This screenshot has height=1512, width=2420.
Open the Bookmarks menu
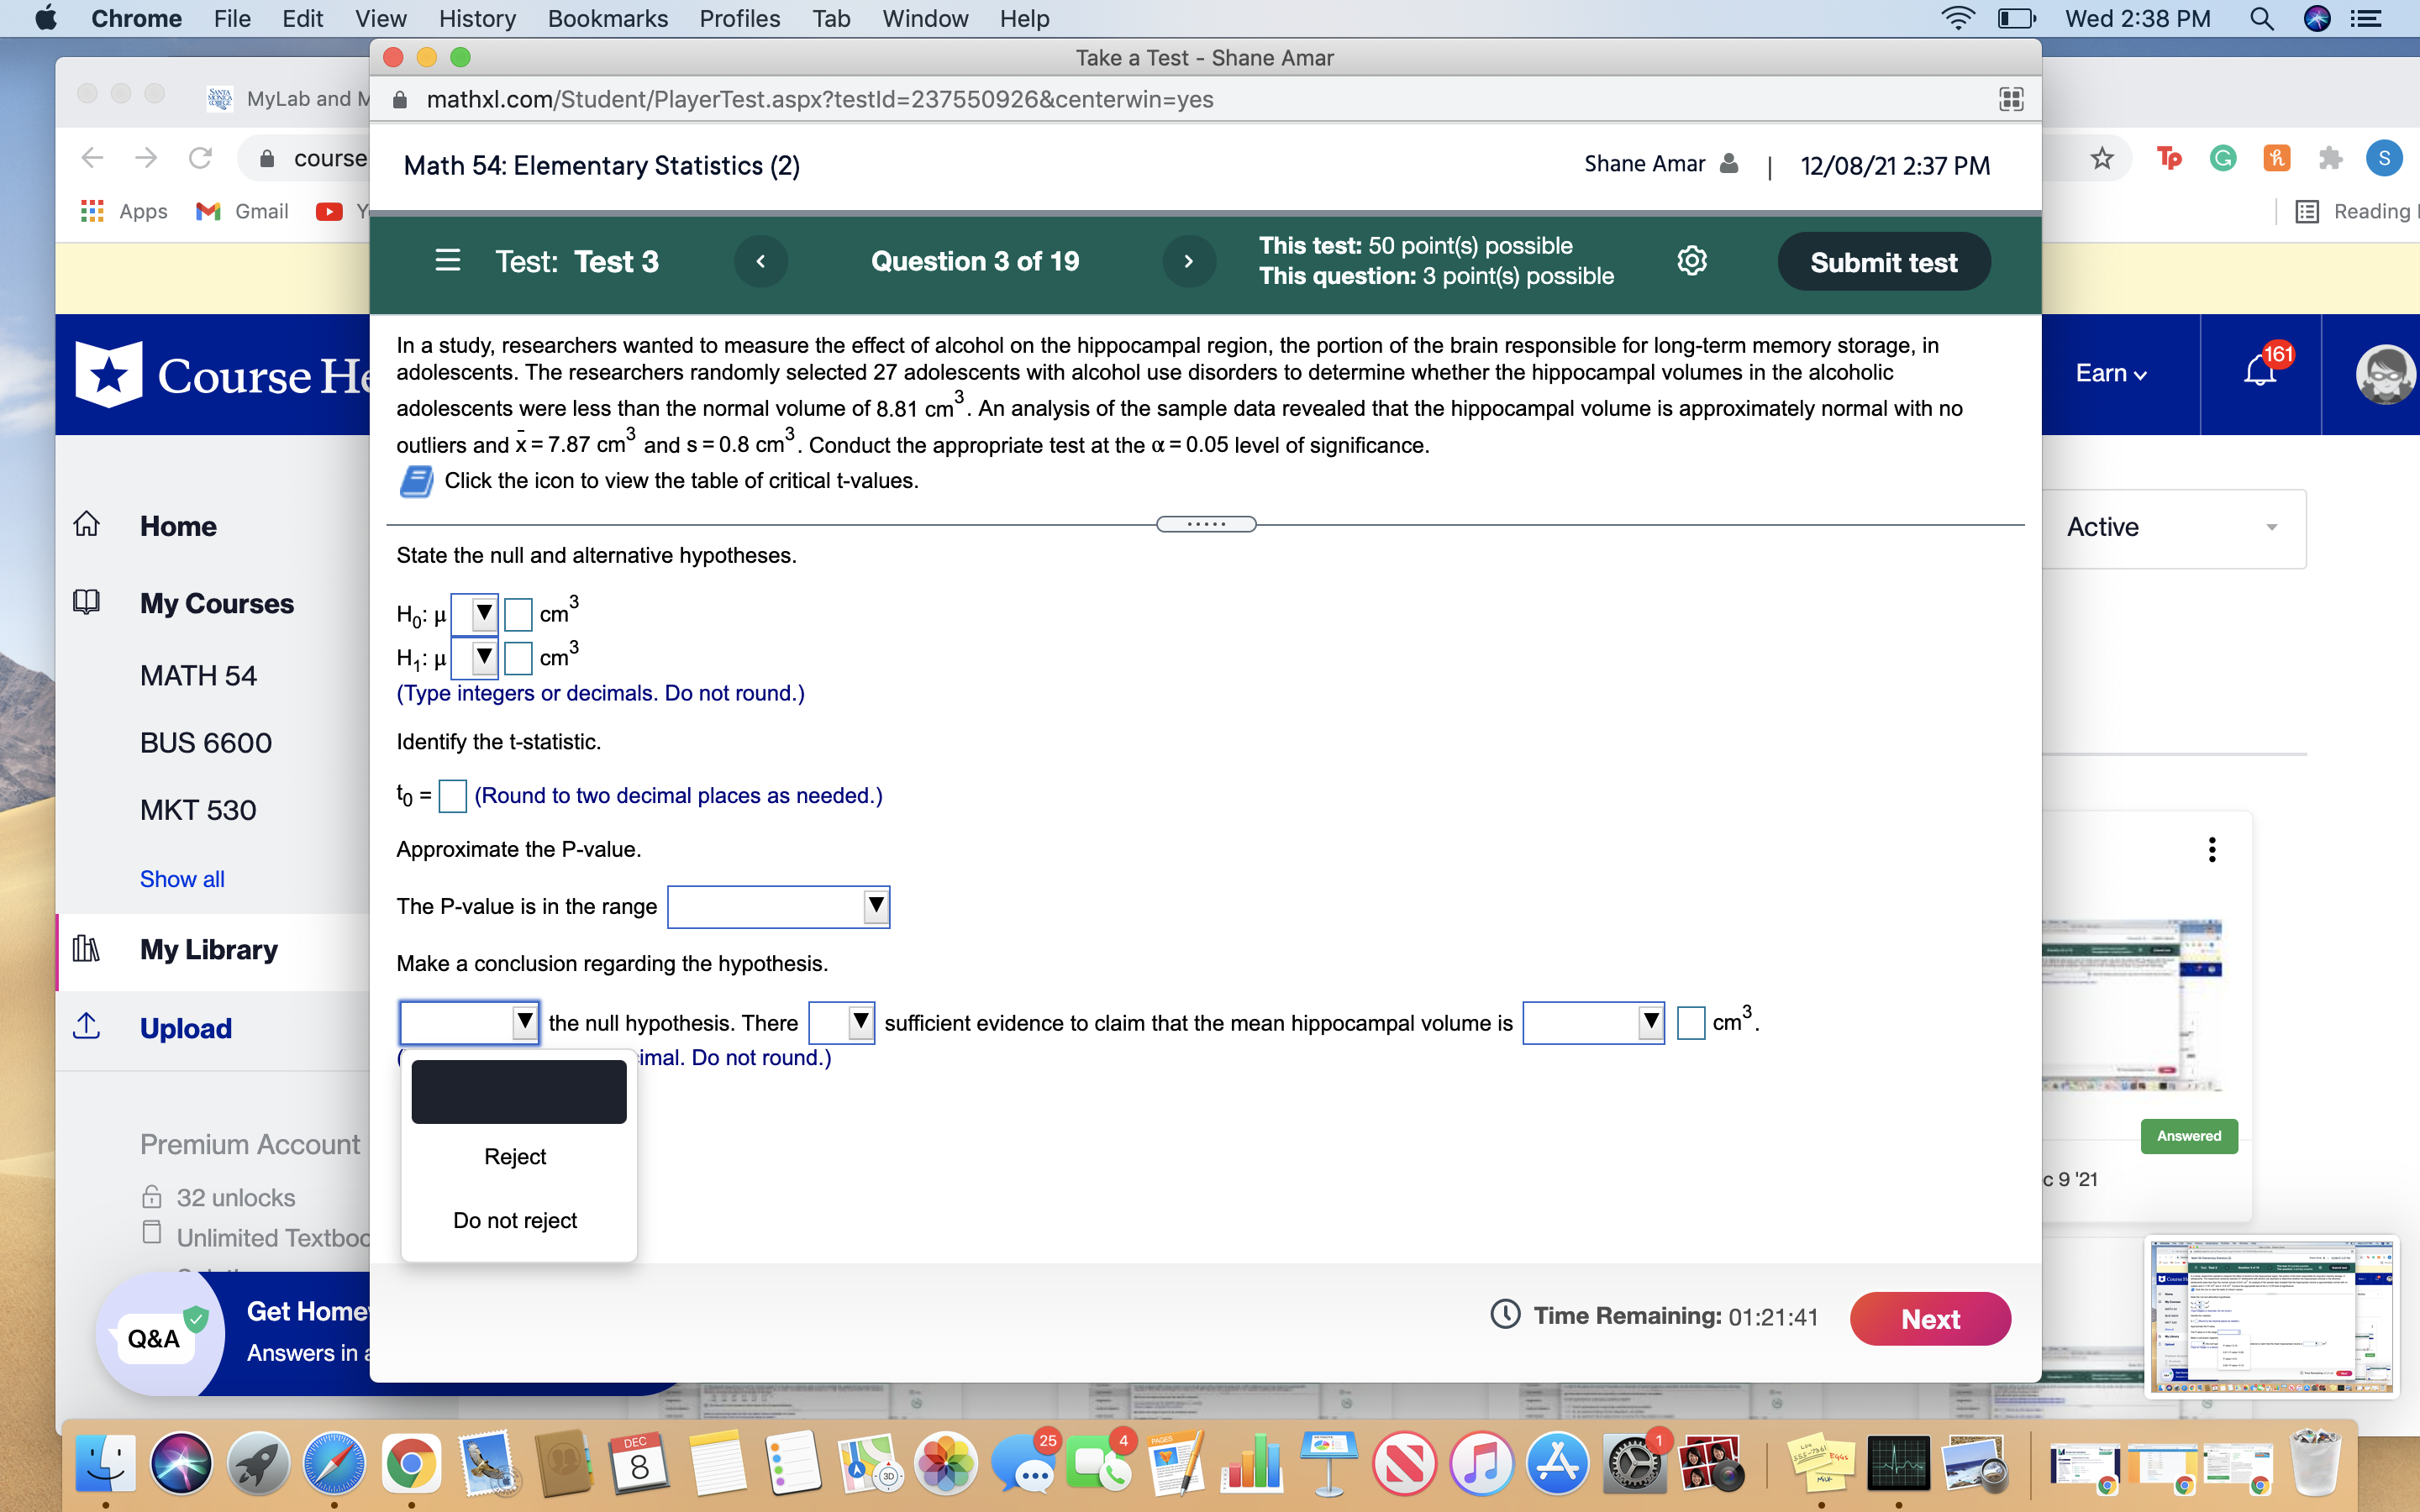click(608, 18)
